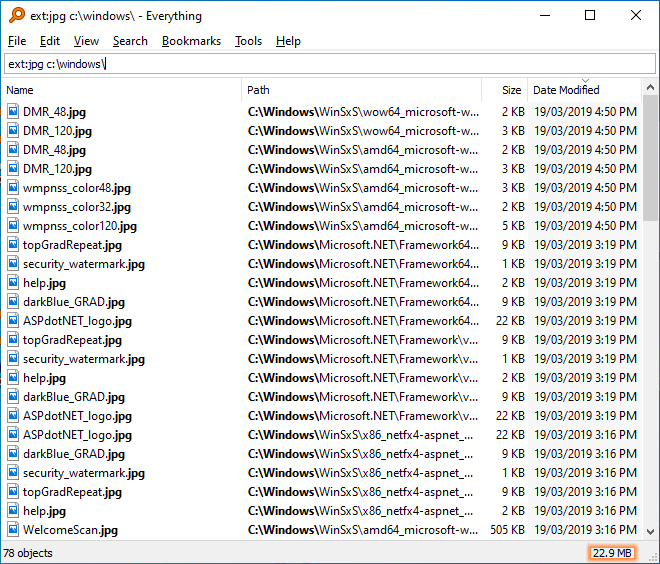
Task: Click the 78 objects status bar text
Action: [x=28, y=553]
